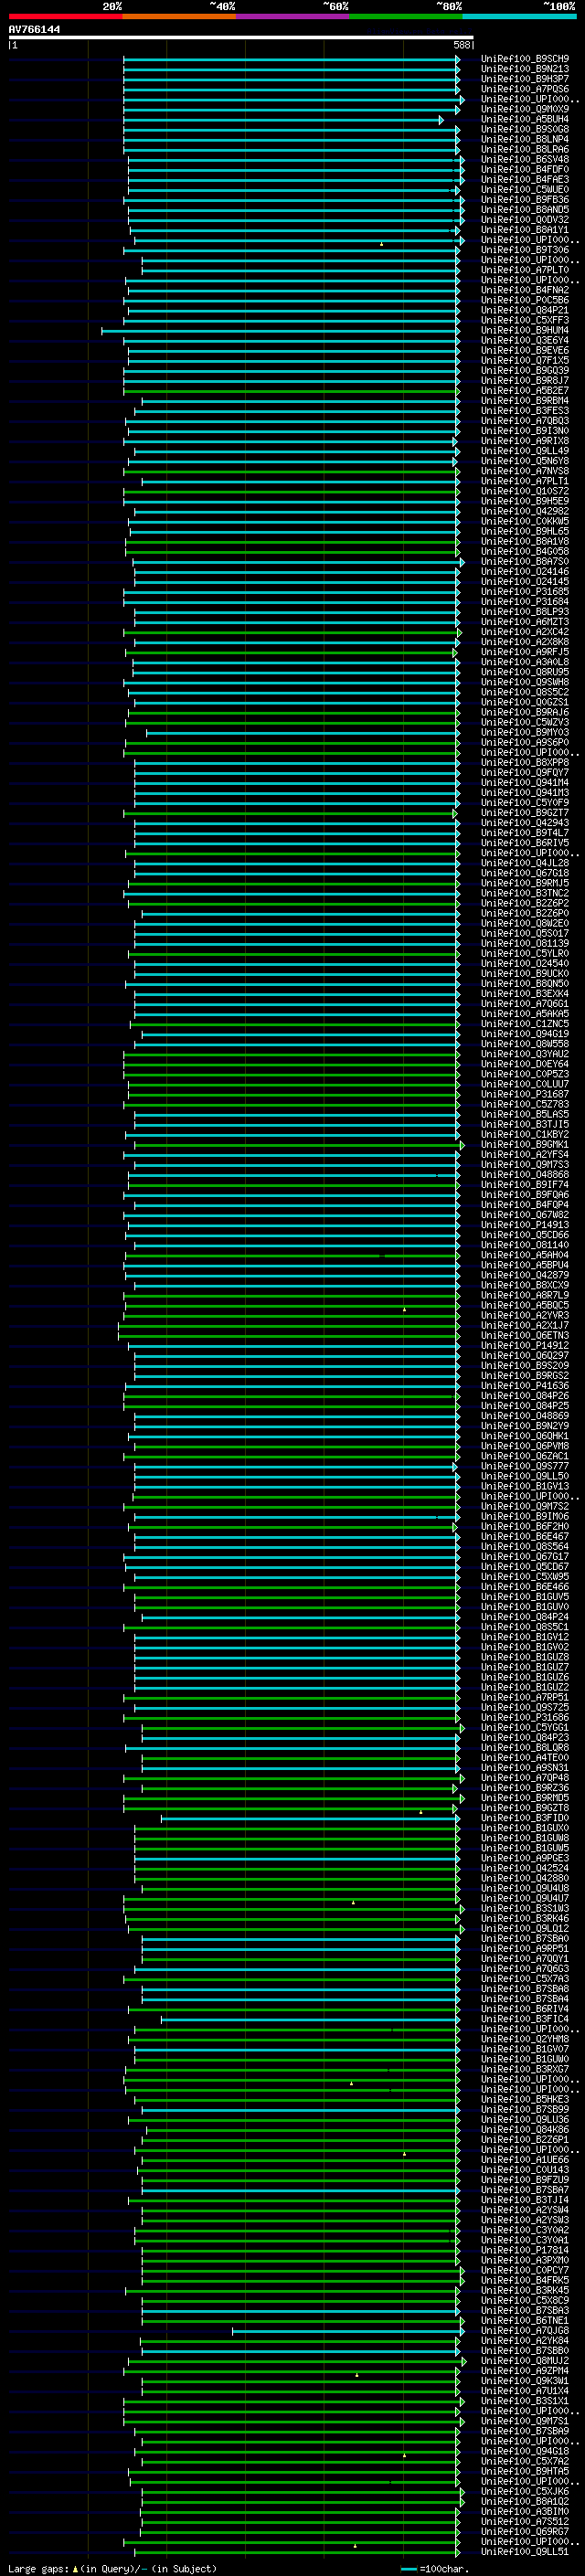Screen dimensions: 585x2576
Task: Select hit label UniRef100_P41636
Action: pos(525,1386)
